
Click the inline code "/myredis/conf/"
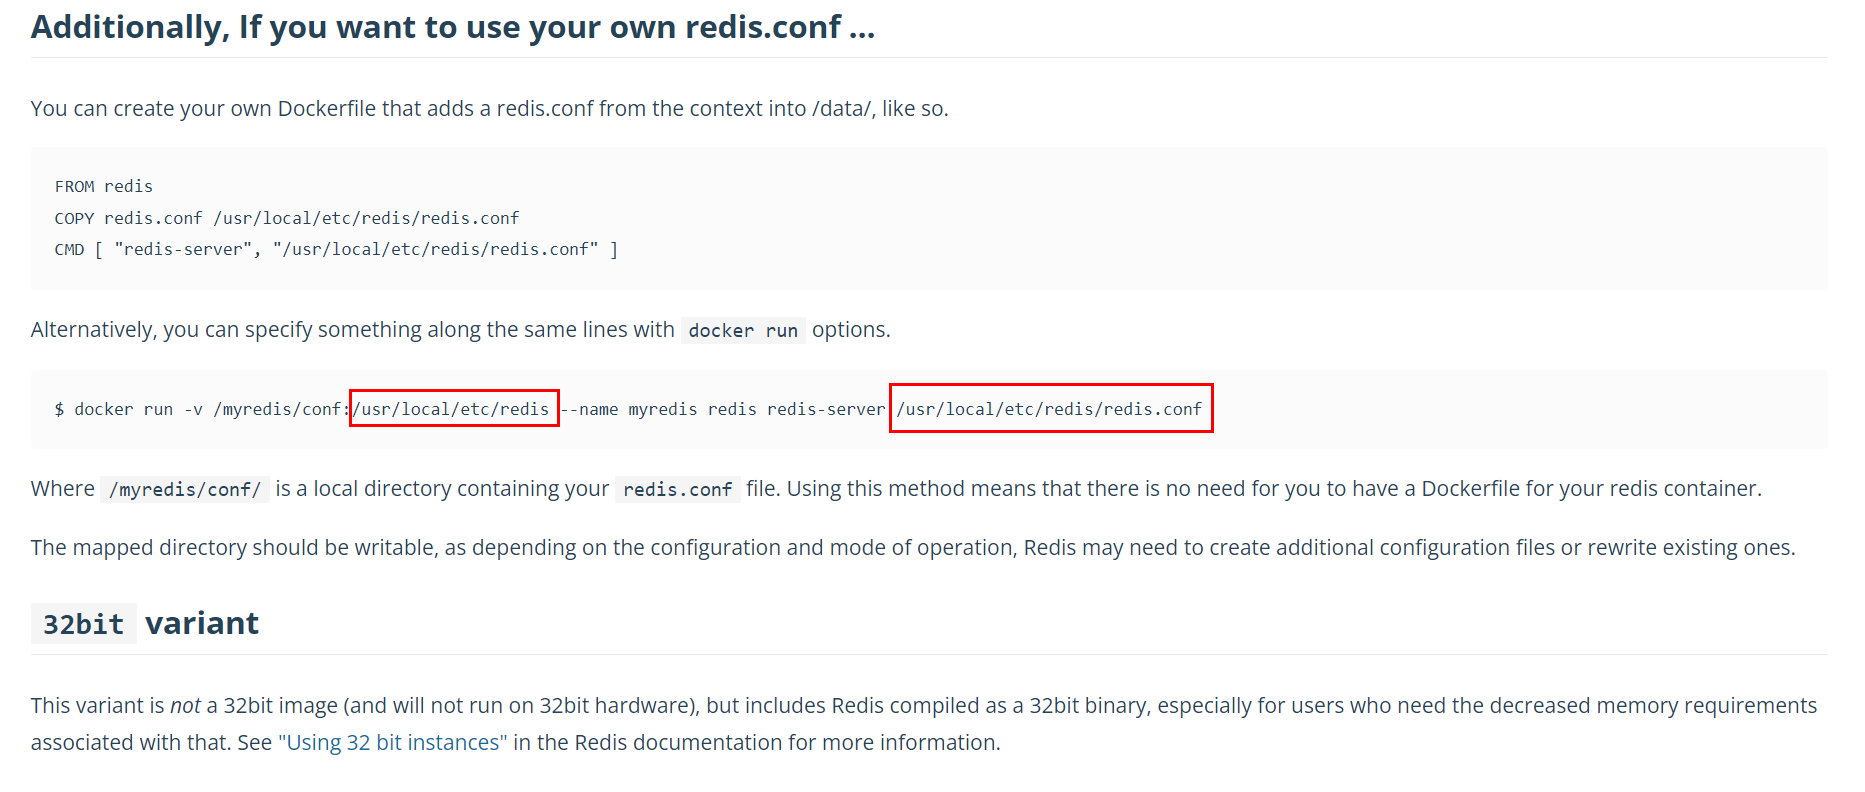tap(185, 489)
